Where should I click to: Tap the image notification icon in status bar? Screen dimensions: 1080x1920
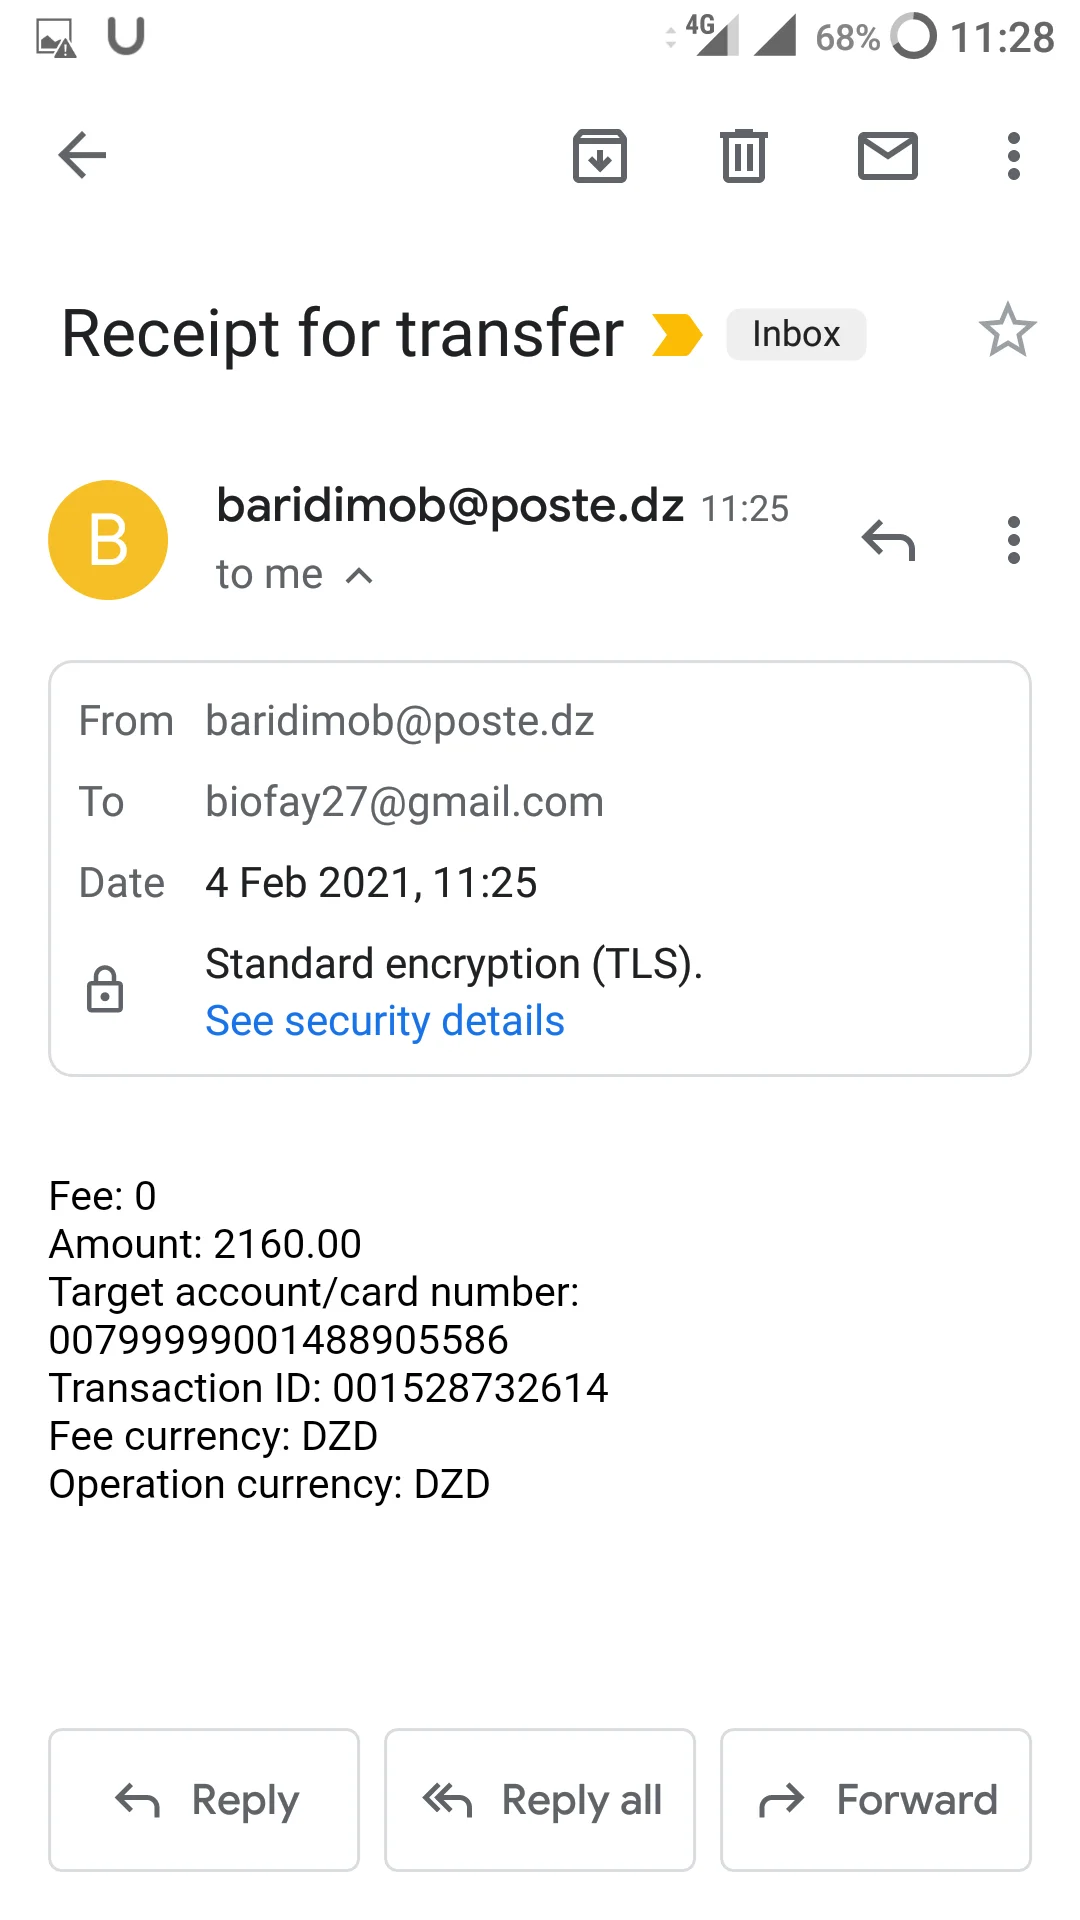[x=56, y=38]
